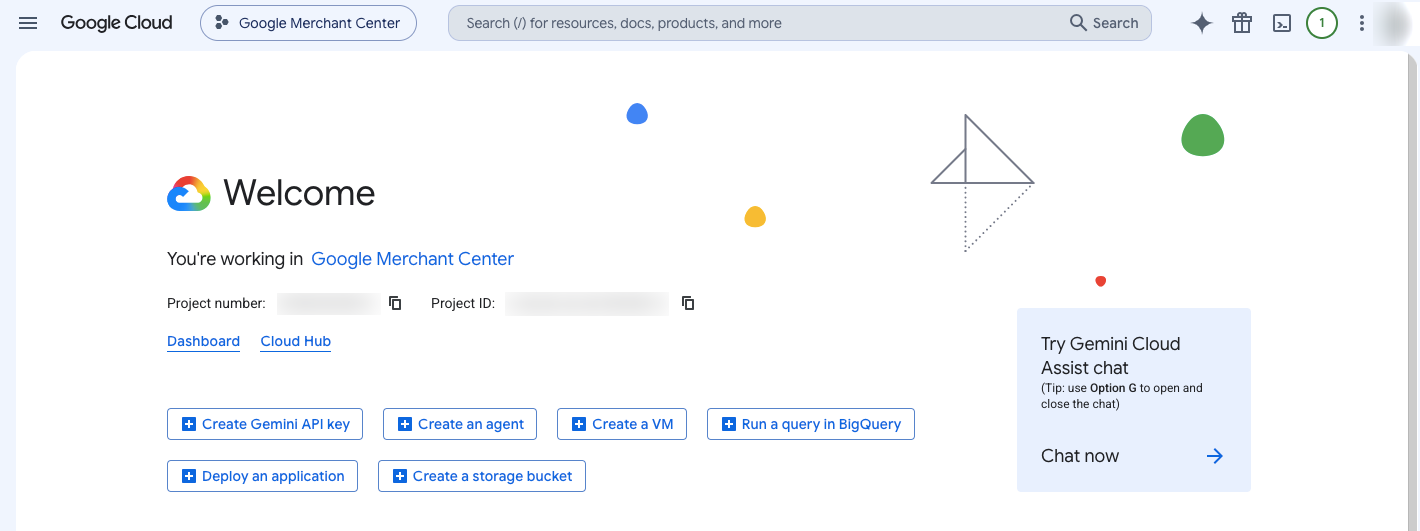Click the 'You're working in' text
The height and width of the screenshot is (531, 1420).
point(235,259)
